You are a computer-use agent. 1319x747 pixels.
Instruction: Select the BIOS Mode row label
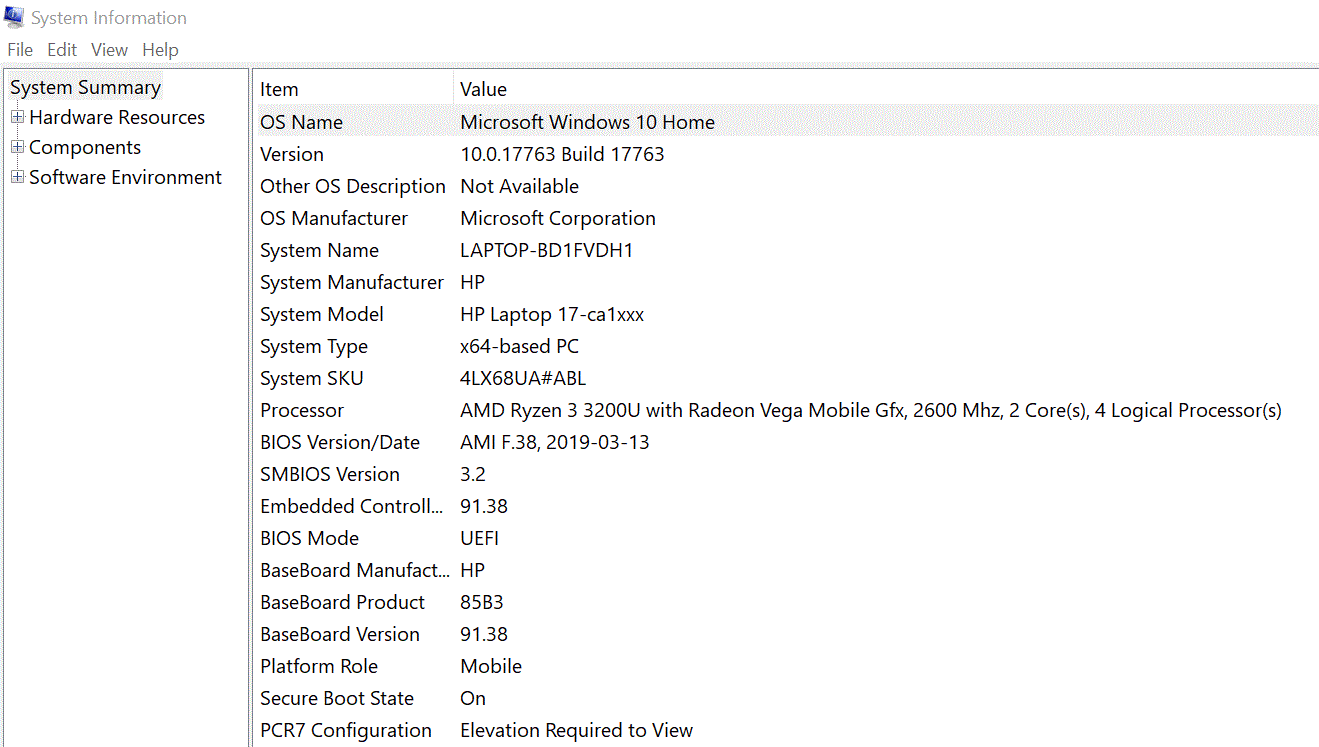[309, 538]
